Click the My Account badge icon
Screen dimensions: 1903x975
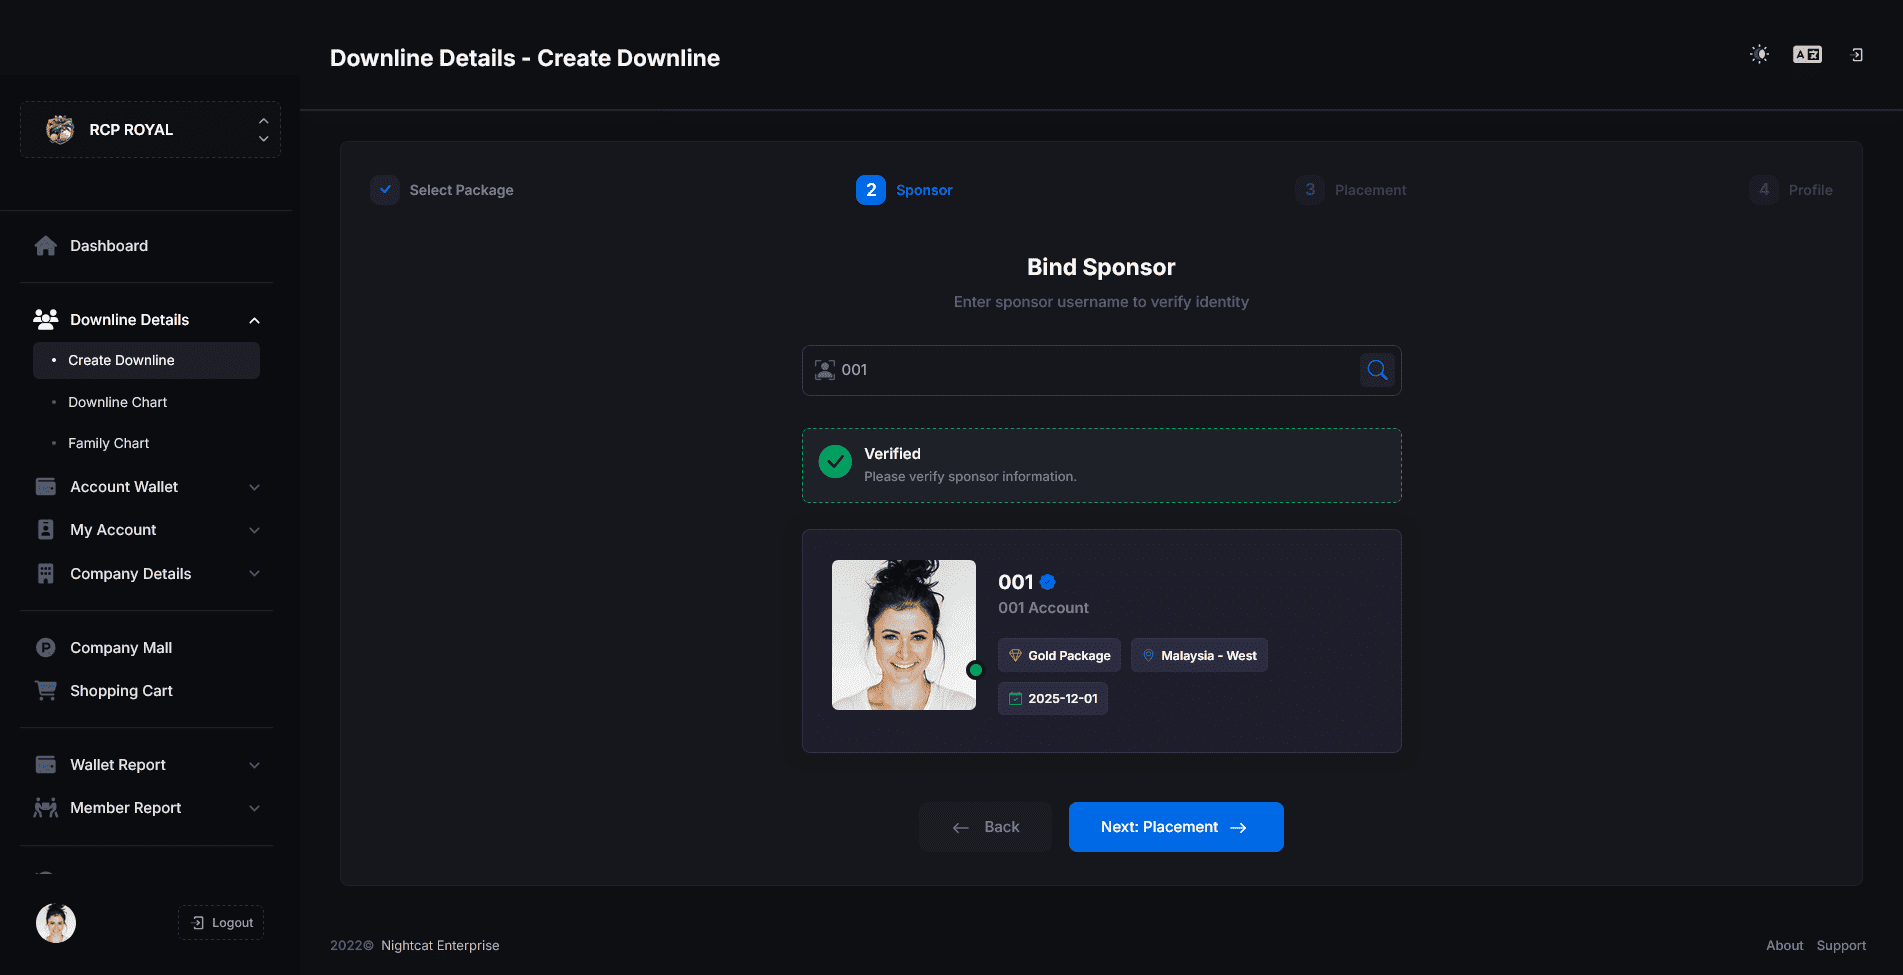(46, 530)
